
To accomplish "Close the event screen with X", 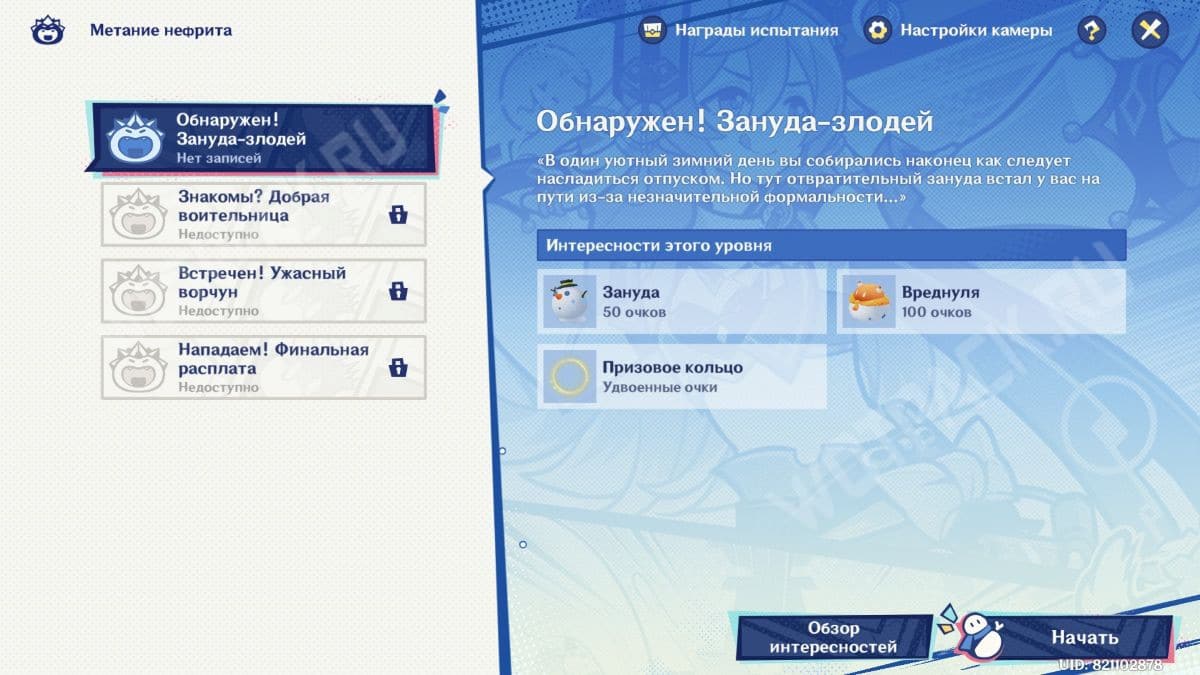I will point(1150,30).
